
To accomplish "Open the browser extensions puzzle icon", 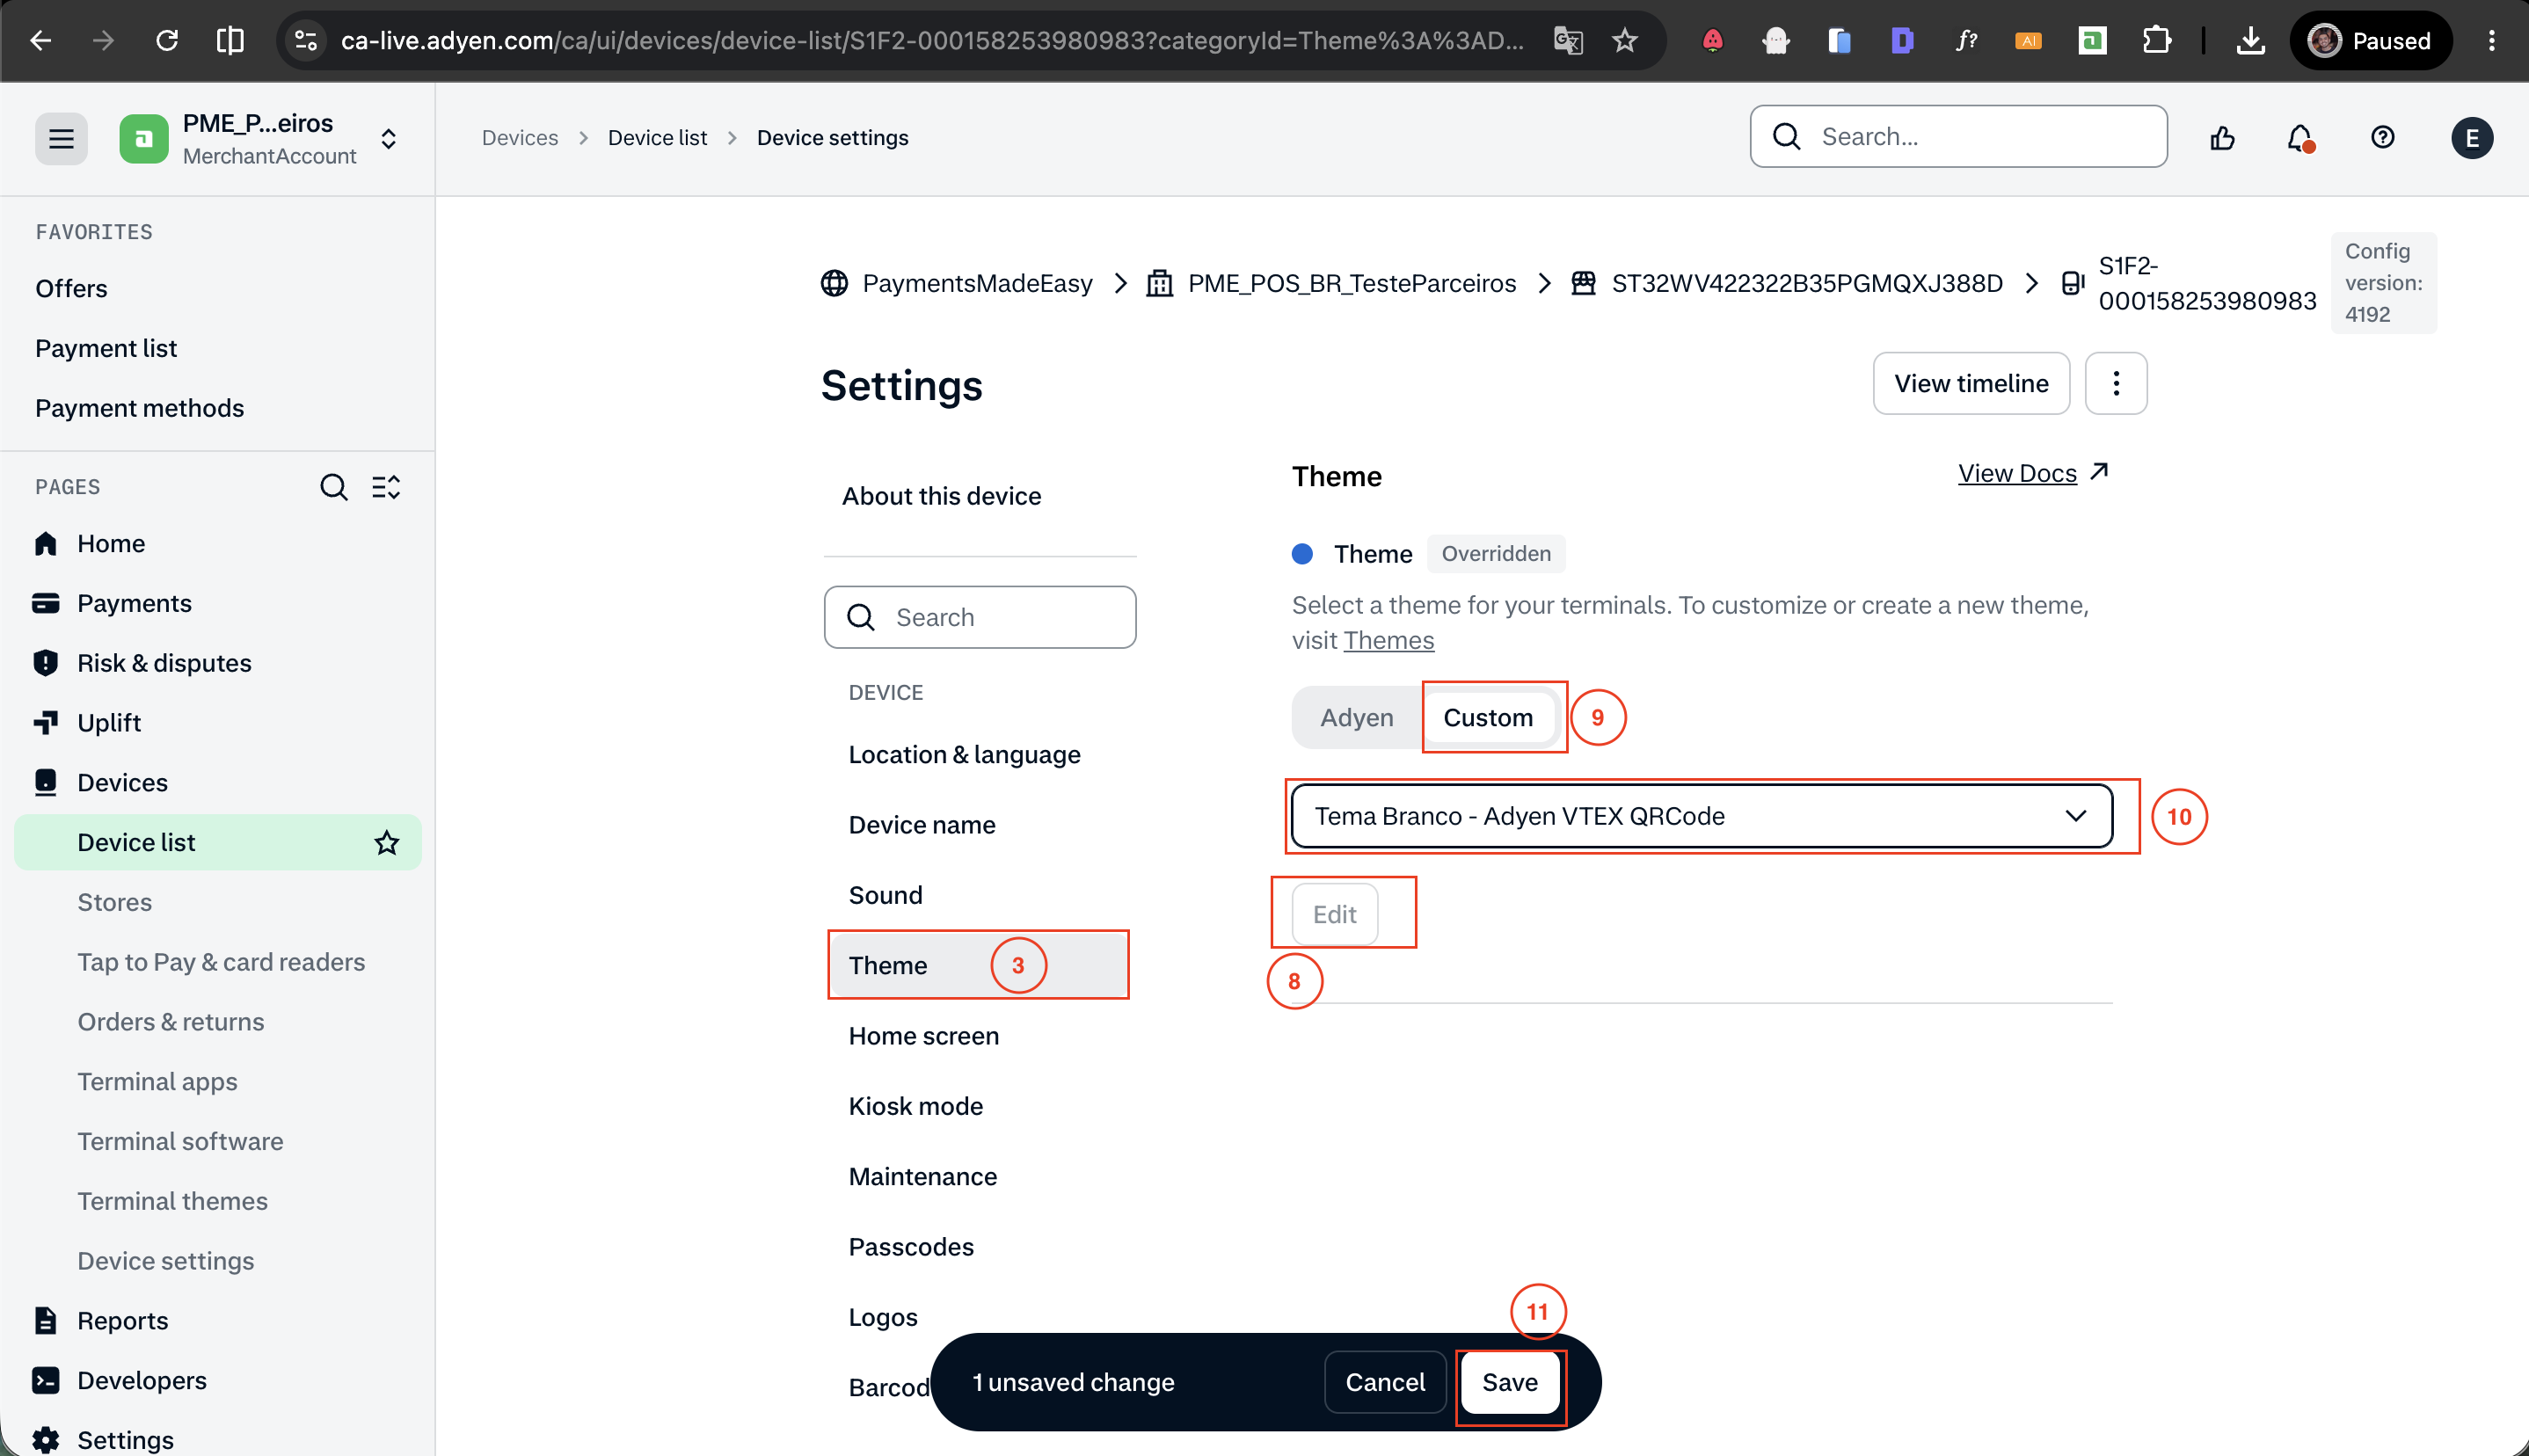I will [x=2157, y=41].
